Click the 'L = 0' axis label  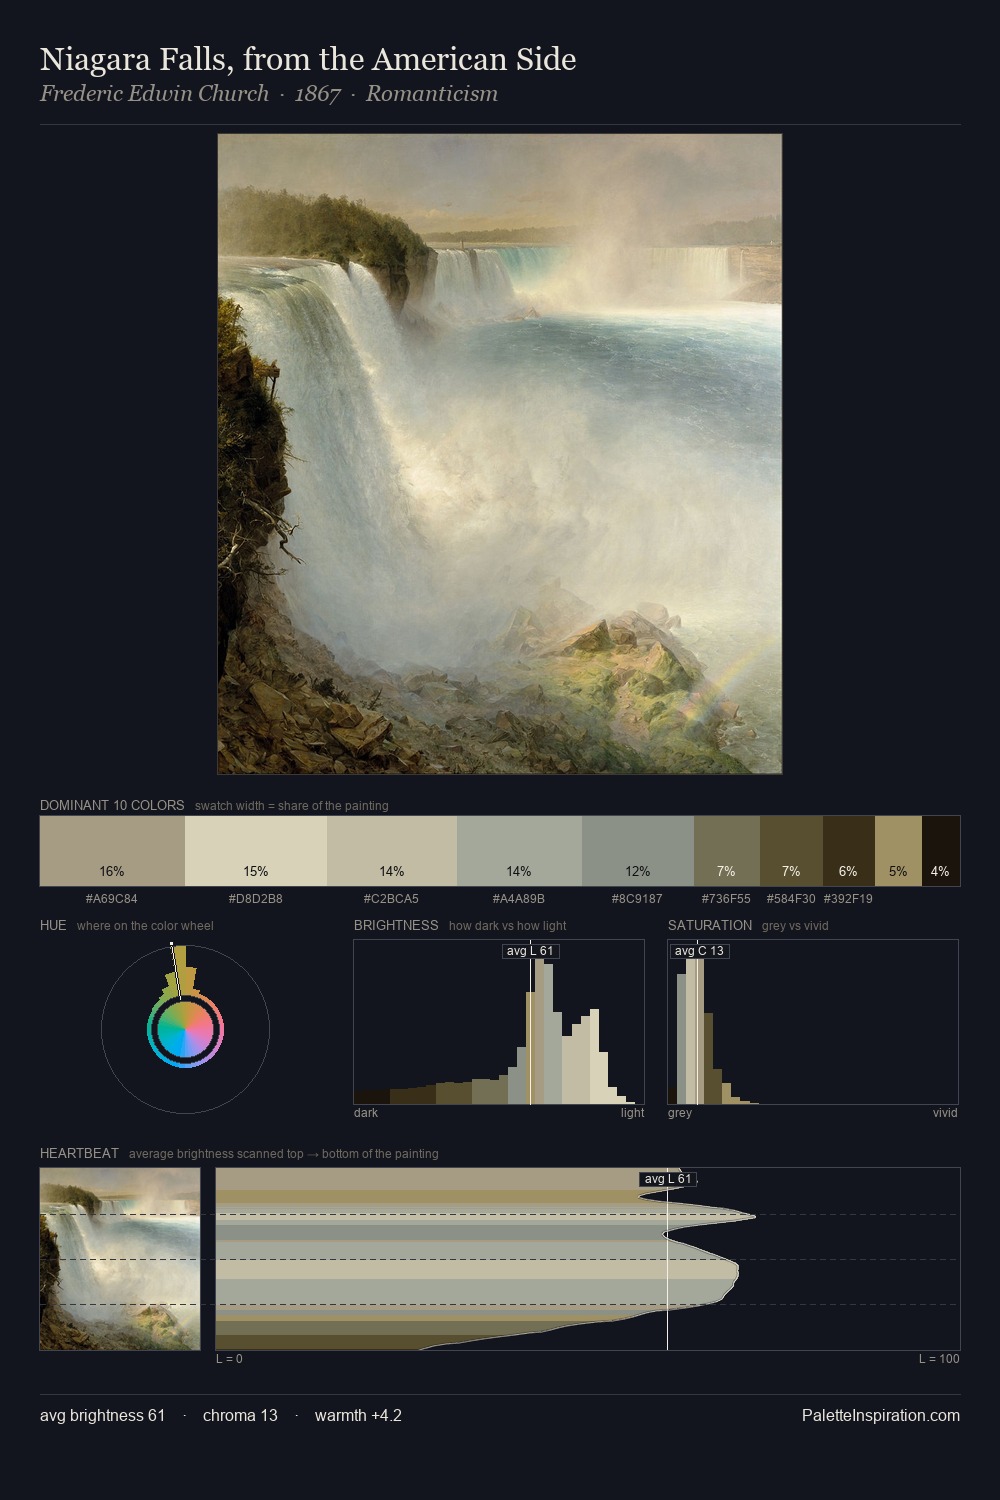pos(229,1359)
